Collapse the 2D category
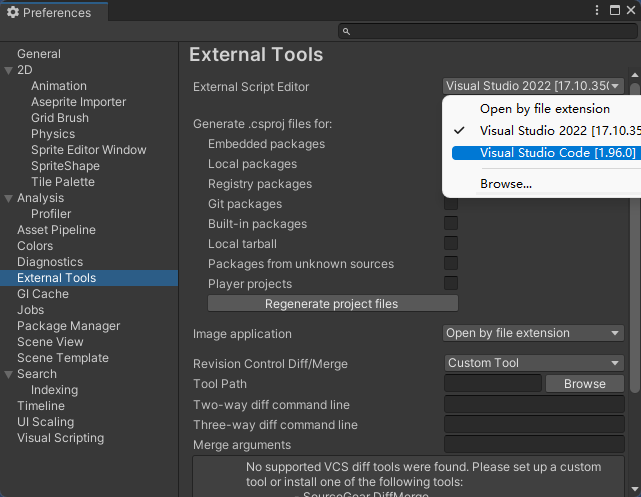 [x=8, y=71]
